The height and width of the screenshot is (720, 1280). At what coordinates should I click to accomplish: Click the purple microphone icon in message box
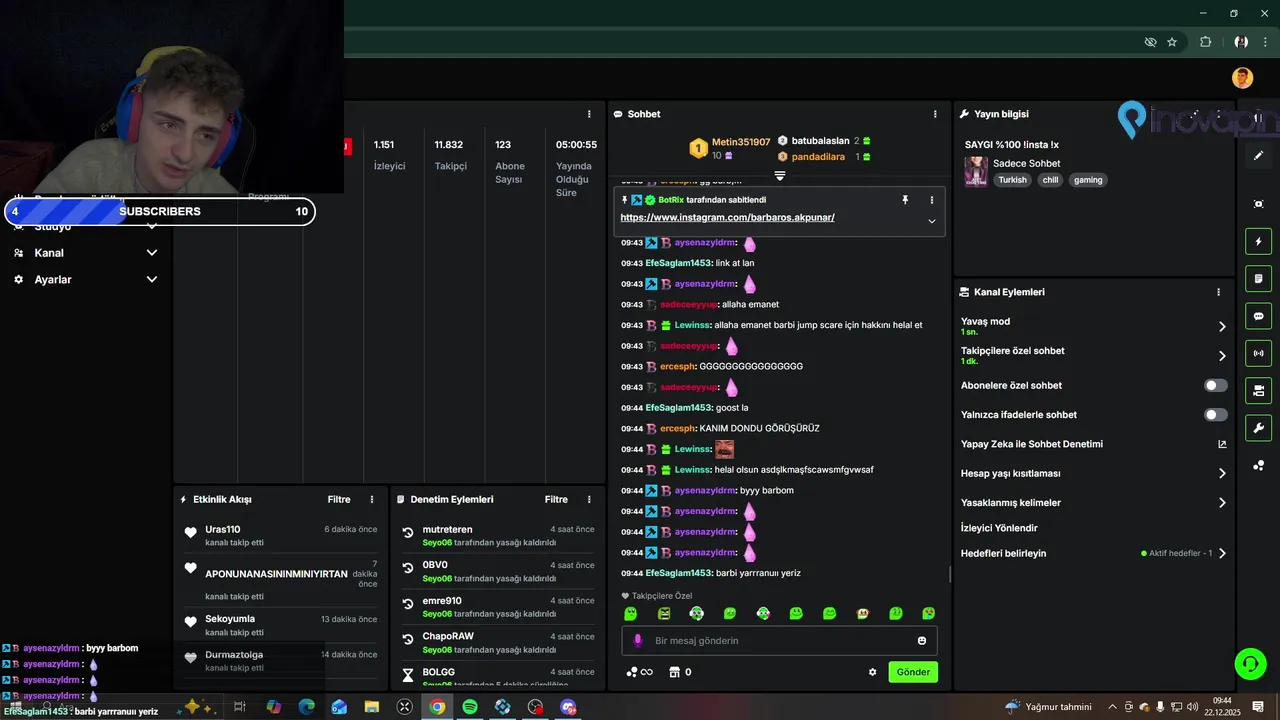pyautogui.click(x=638, y=641)
